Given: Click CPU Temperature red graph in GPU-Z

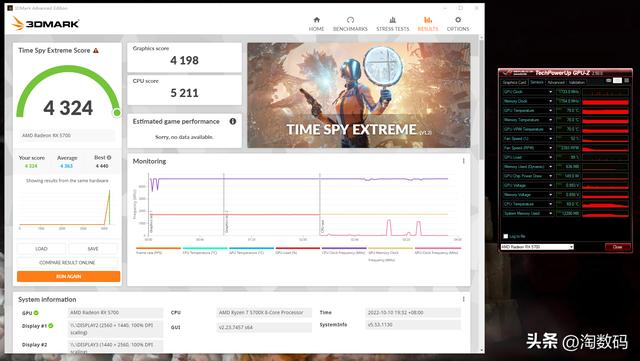Looking at the screenshot, I should pyautogui.click(x=605, y=204).
